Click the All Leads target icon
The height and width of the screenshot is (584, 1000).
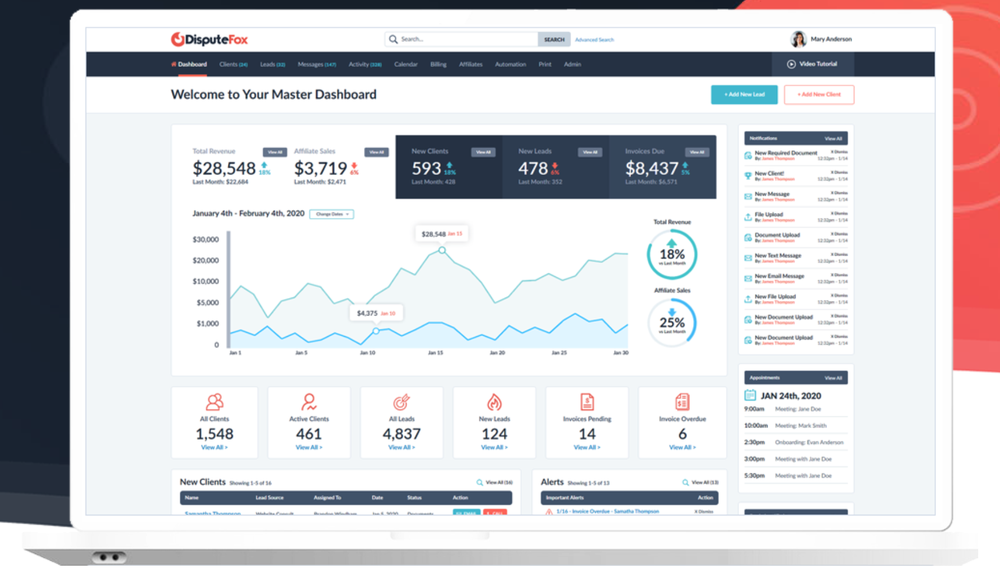tap(401, 402)
